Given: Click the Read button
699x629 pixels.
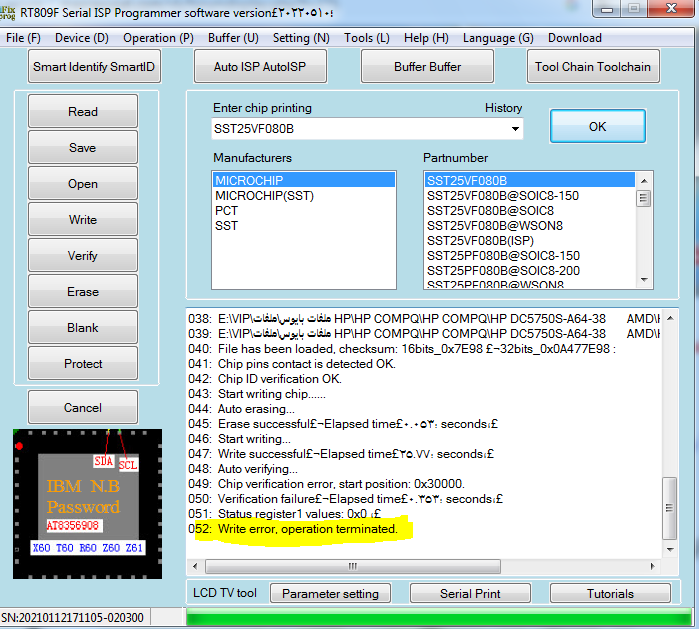Looking at the screenshot, I should tap(83, 111).
